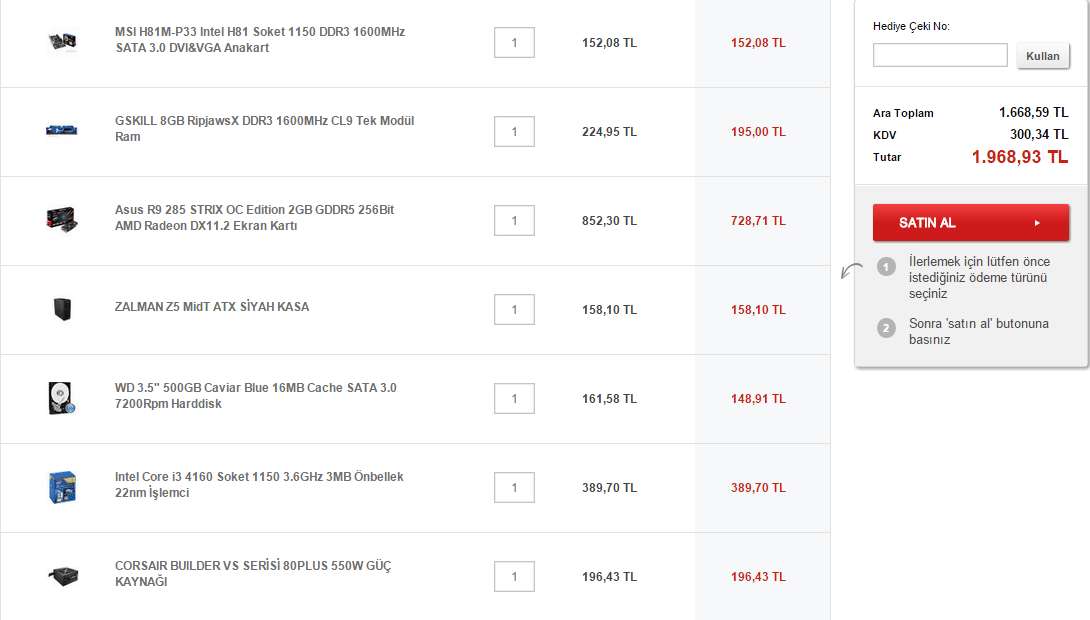This screenshot has width=1090, height=620.
Task: Edit quantity field for GSKILL 8GB RAM
Action: click(x=514, y=132)
